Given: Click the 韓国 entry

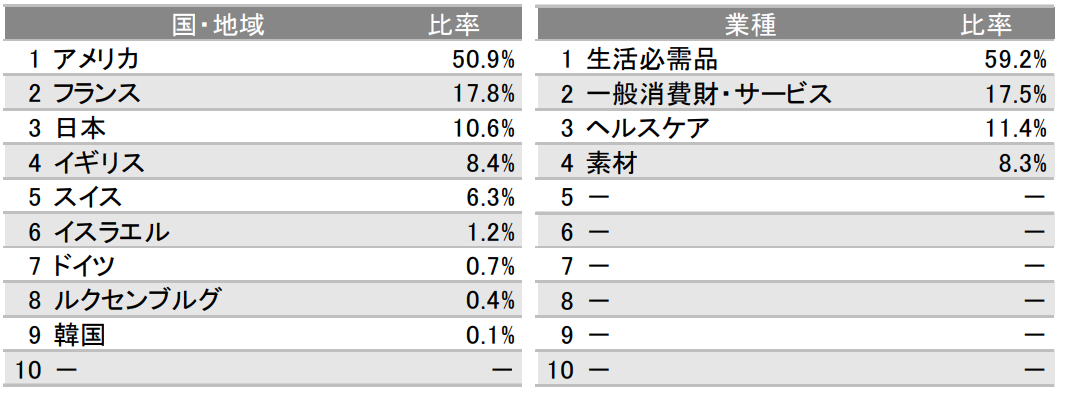Looking at the screenshot, I should coord(79,335).
